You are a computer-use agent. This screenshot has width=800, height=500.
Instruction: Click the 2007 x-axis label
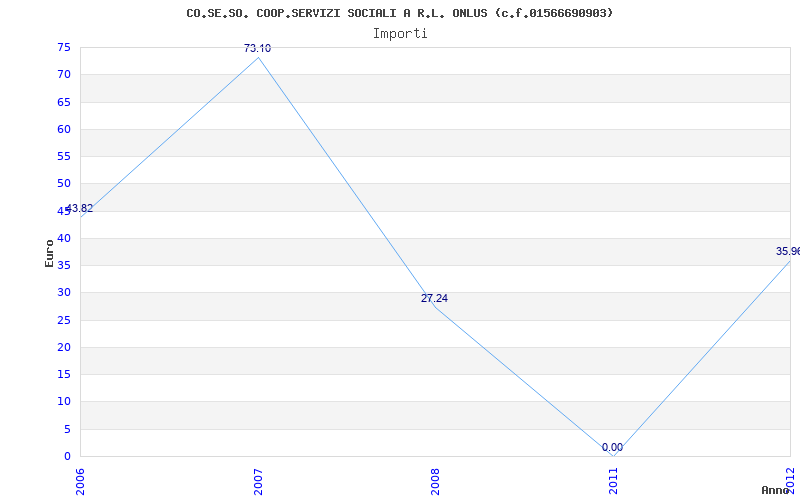[x=258, y=481]
